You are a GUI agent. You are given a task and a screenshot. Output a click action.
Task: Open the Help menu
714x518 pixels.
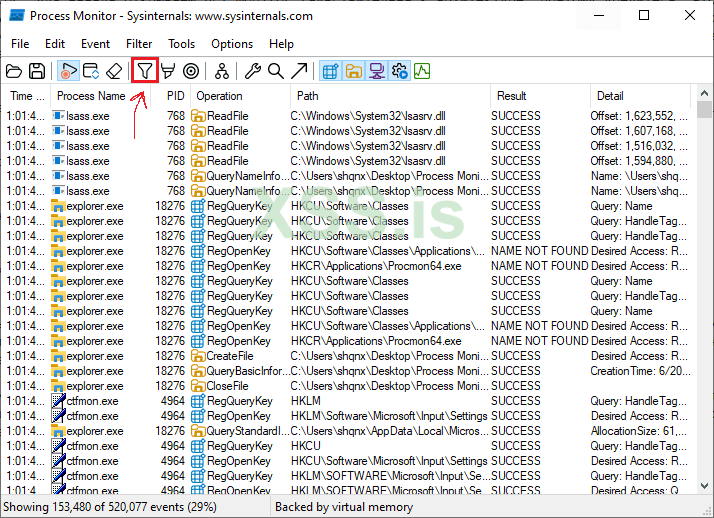coord(281,44)
